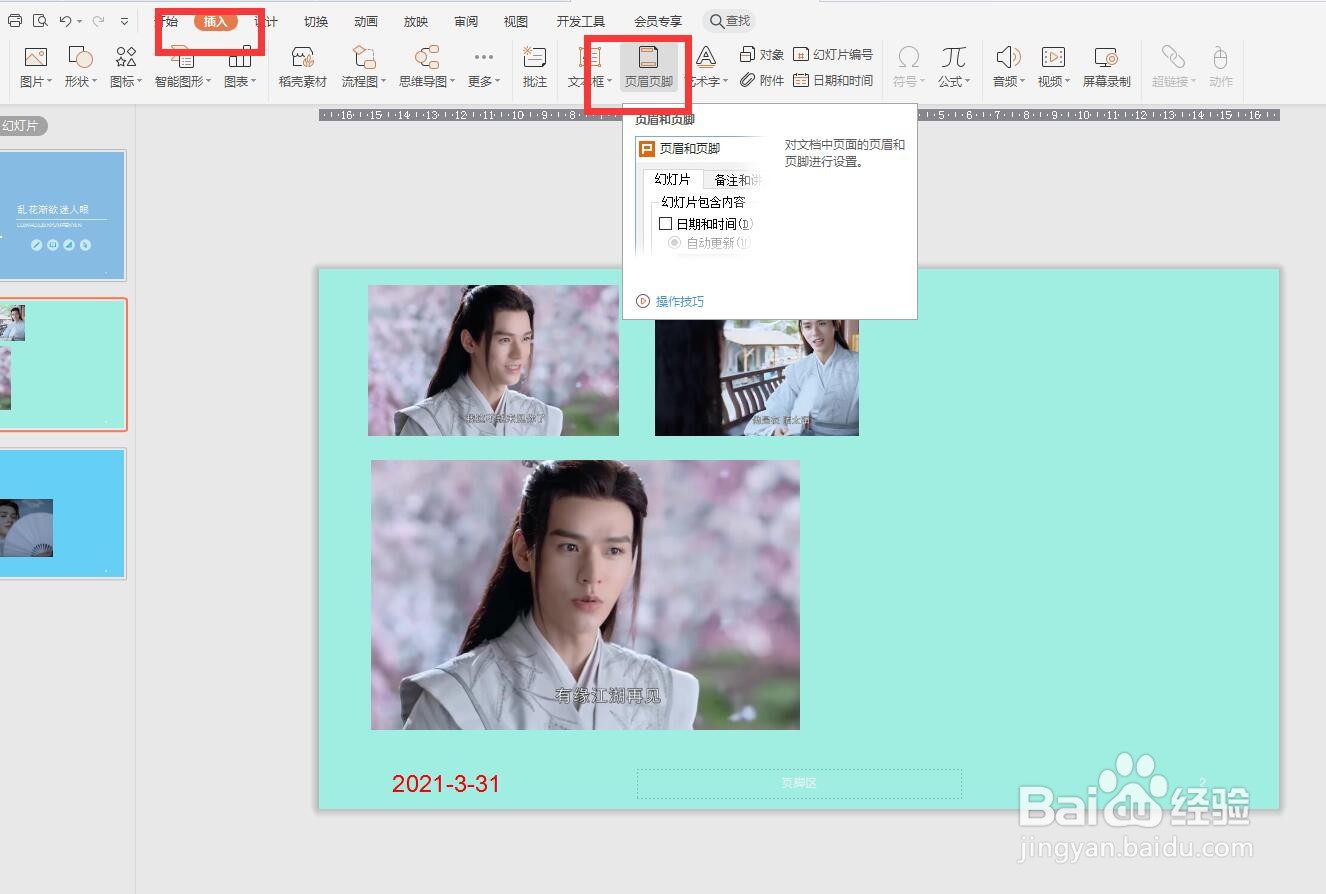
Task: Expand the 流程图 dropdown arrow
Action: [383, 82]
